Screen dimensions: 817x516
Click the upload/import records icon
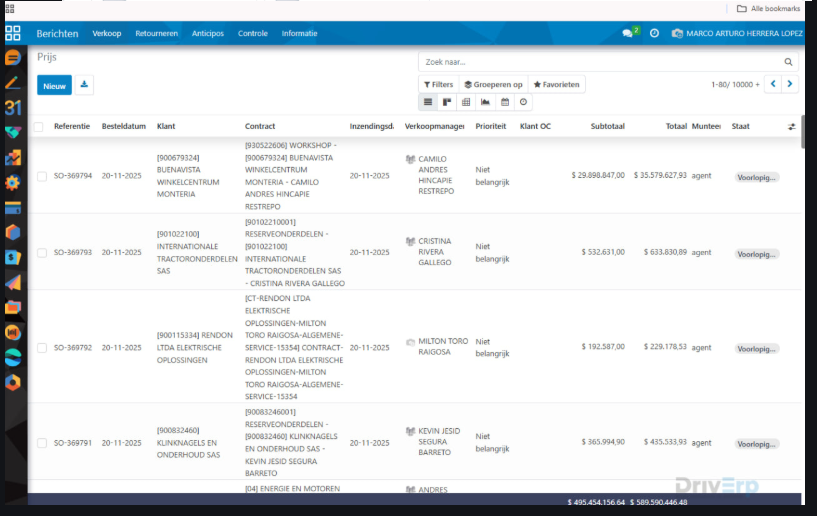click(84, 86)
